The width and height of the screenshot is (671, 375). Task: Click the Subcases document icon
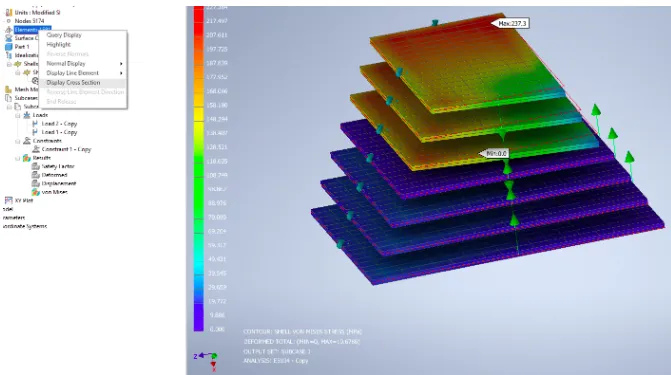pos(9,98)
